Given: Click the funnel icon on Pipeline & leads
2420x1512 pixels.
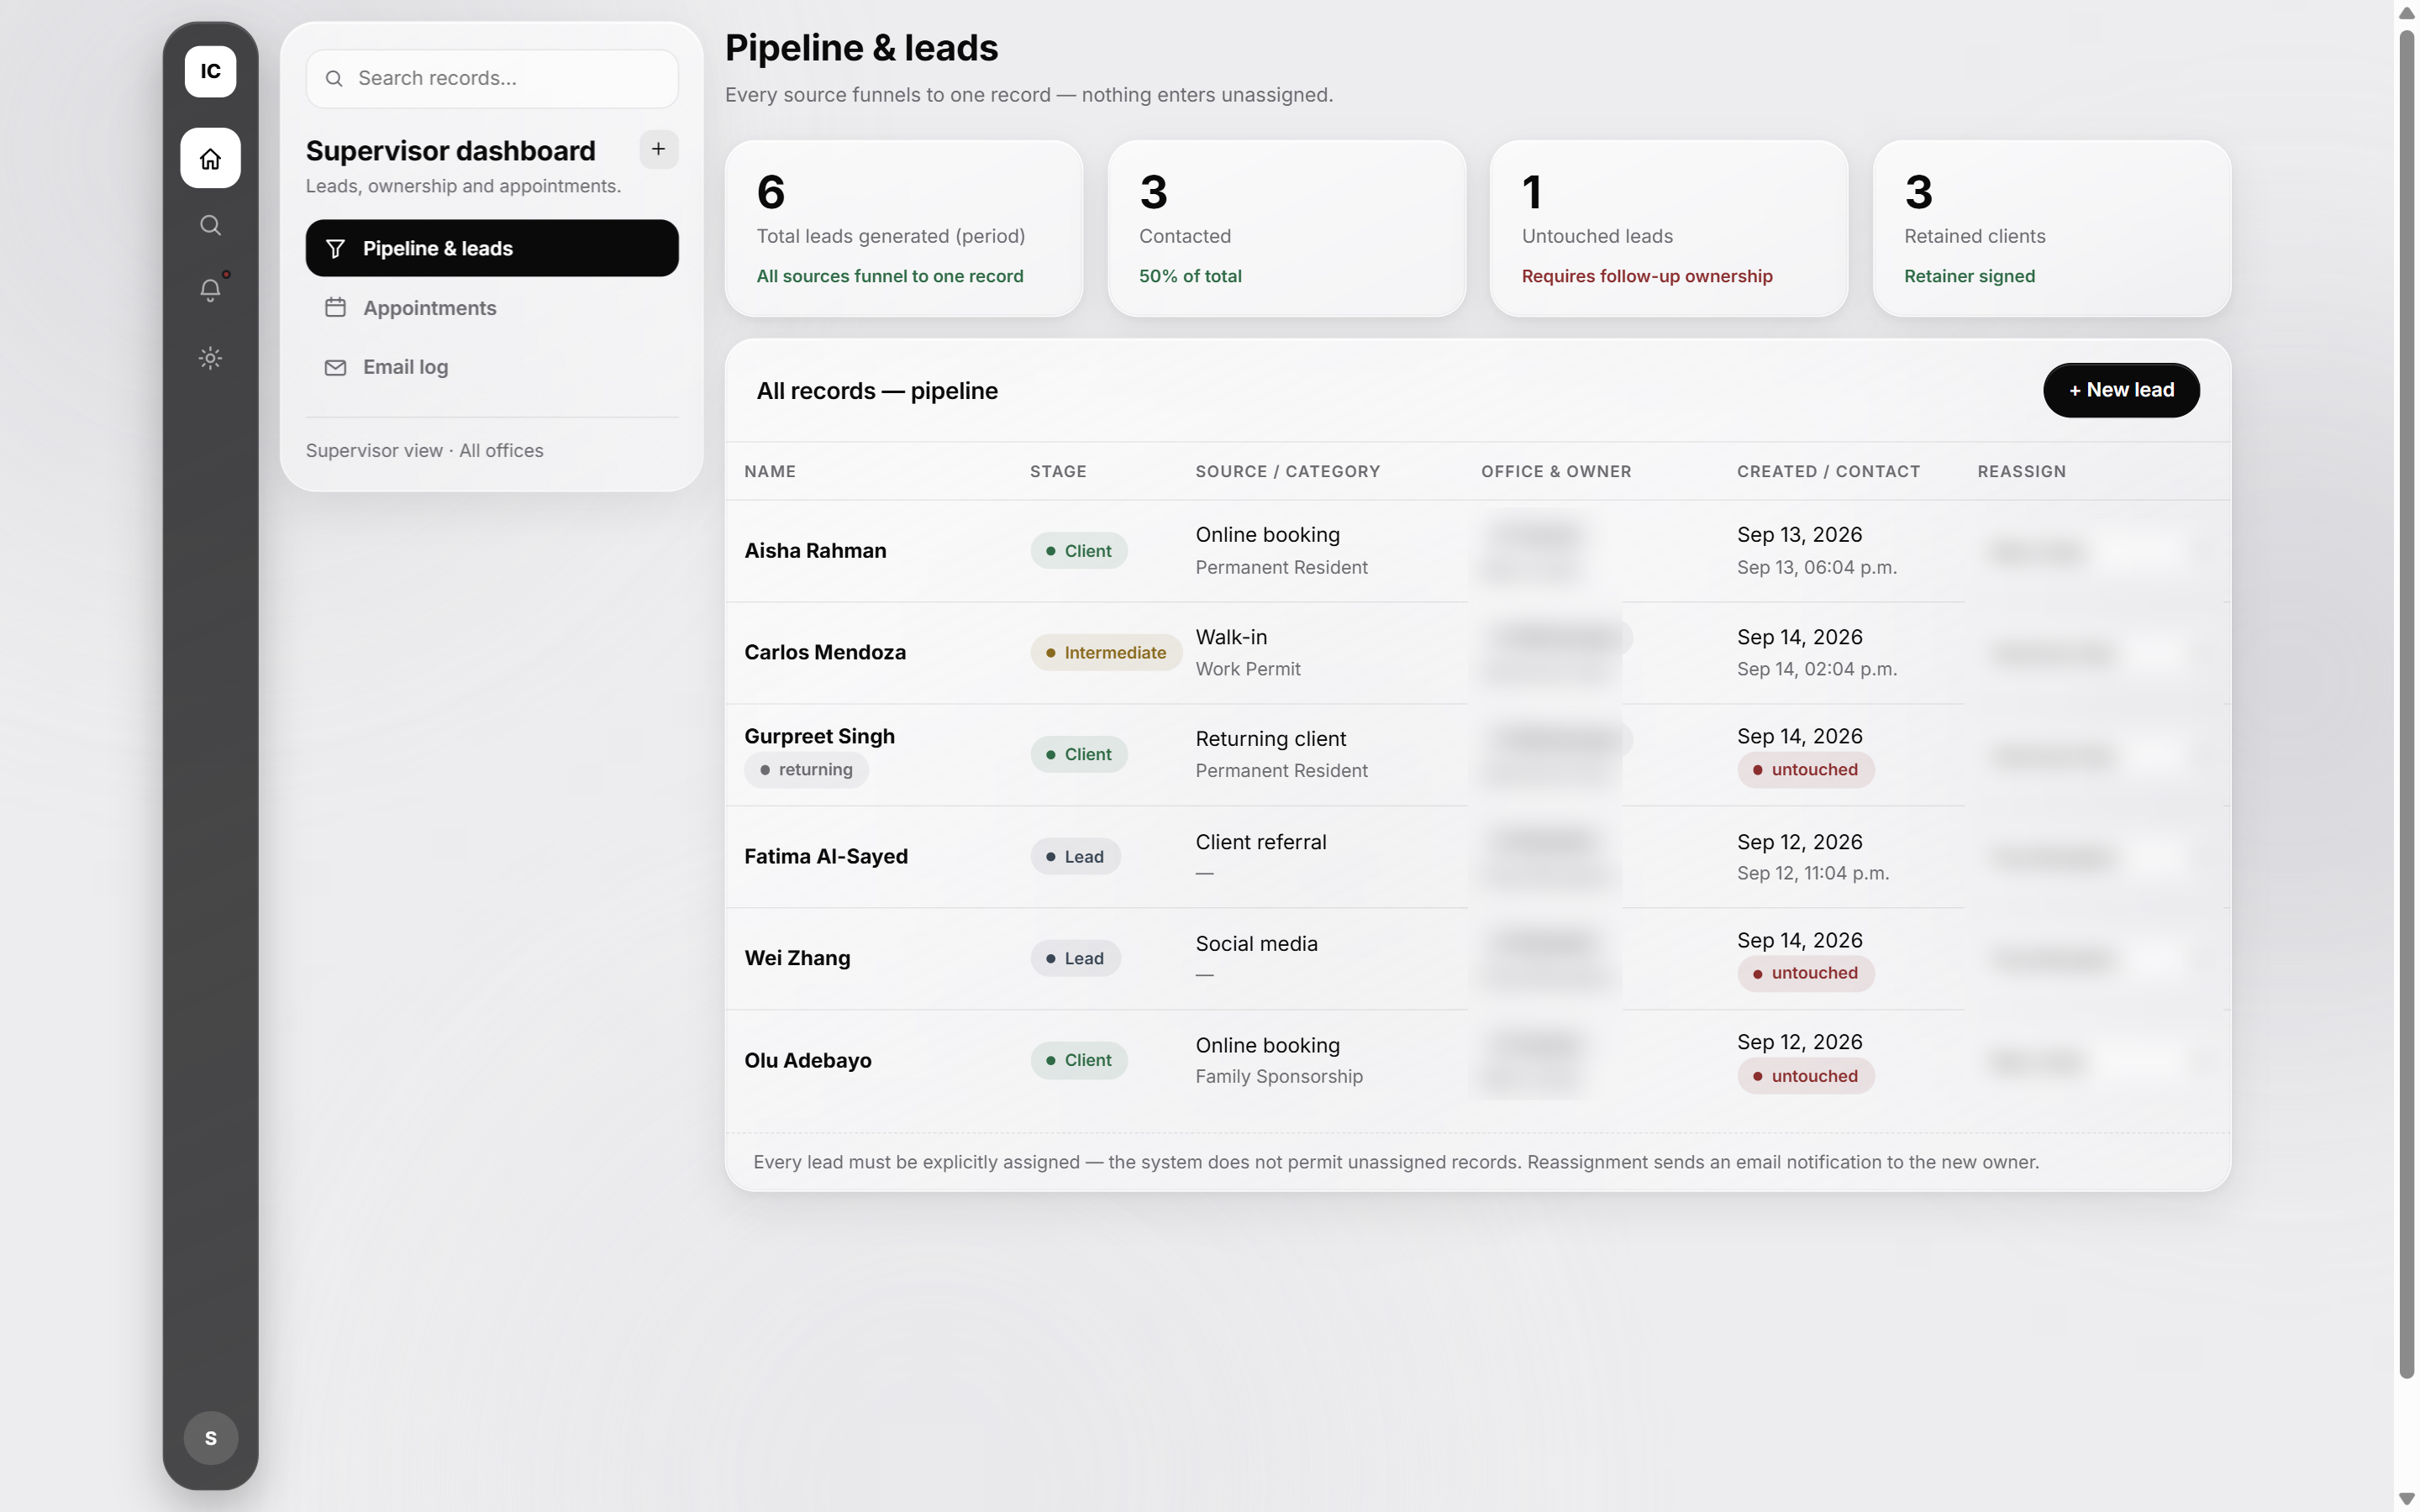Looking at the screenshot, I should [x=335, y=248].
